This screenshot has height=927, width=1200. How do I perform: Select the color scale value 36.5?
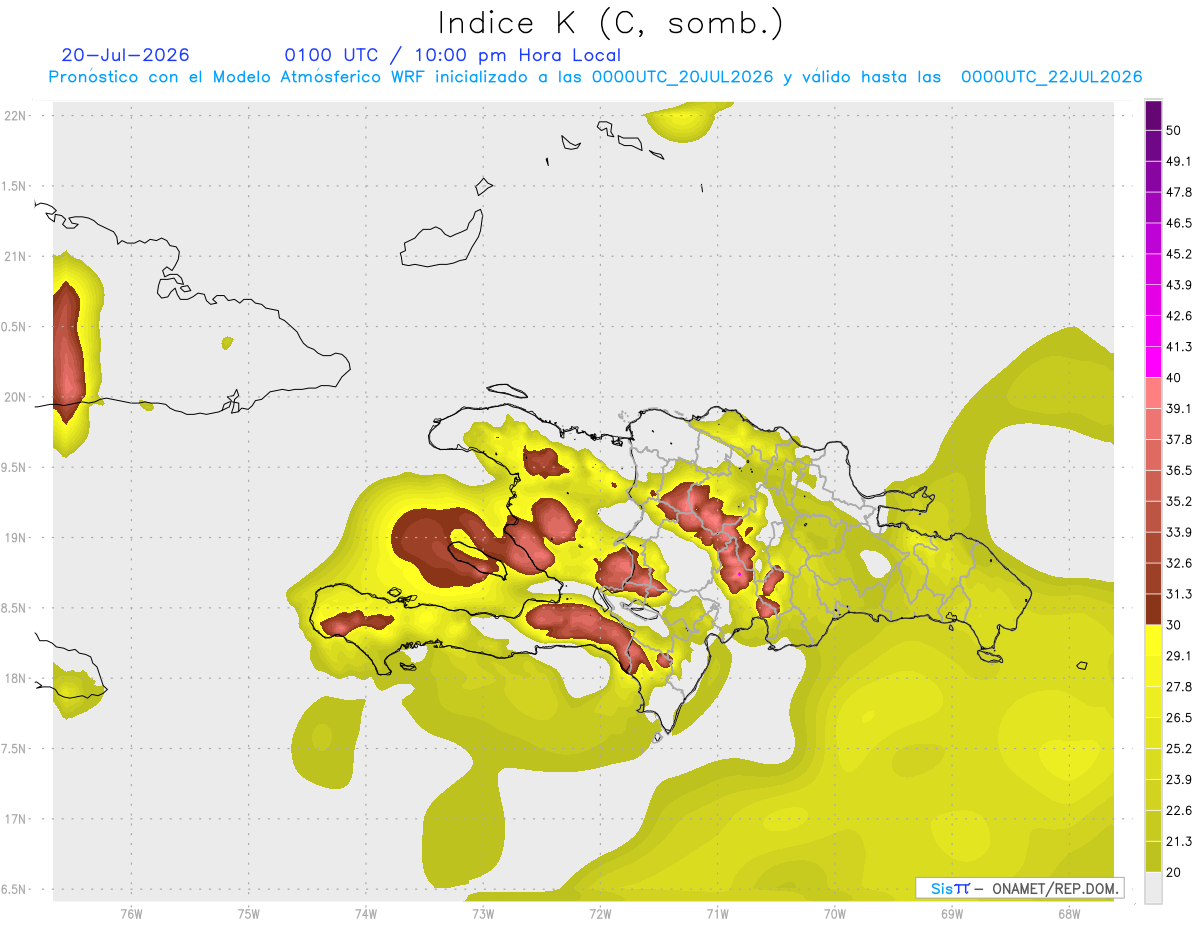coord(1179,470)
